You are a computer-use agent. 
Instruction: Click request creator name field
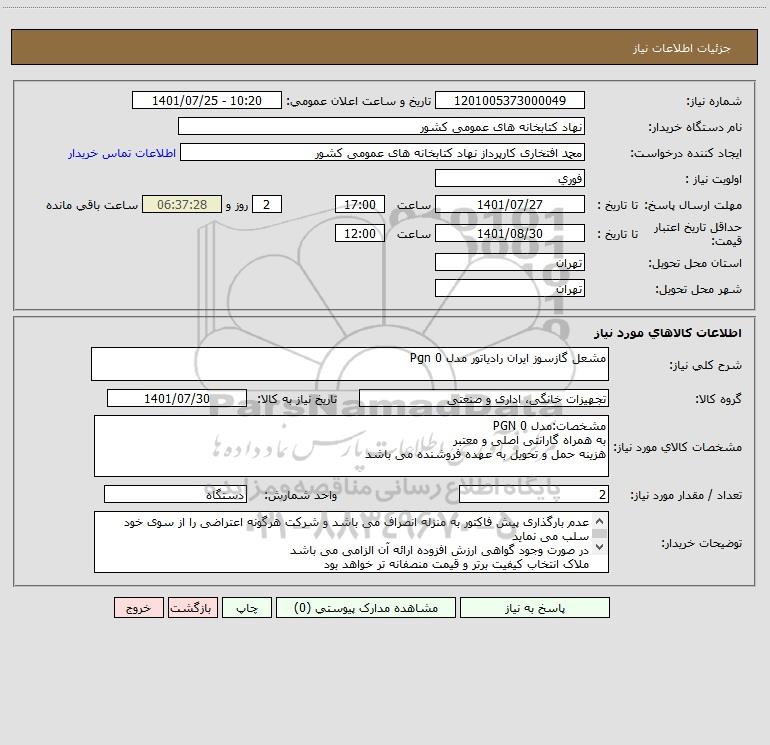(382, 153)
